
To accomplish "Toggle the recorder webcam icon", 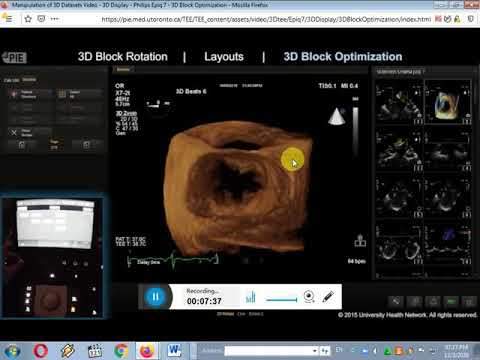I will click(309, 296).
